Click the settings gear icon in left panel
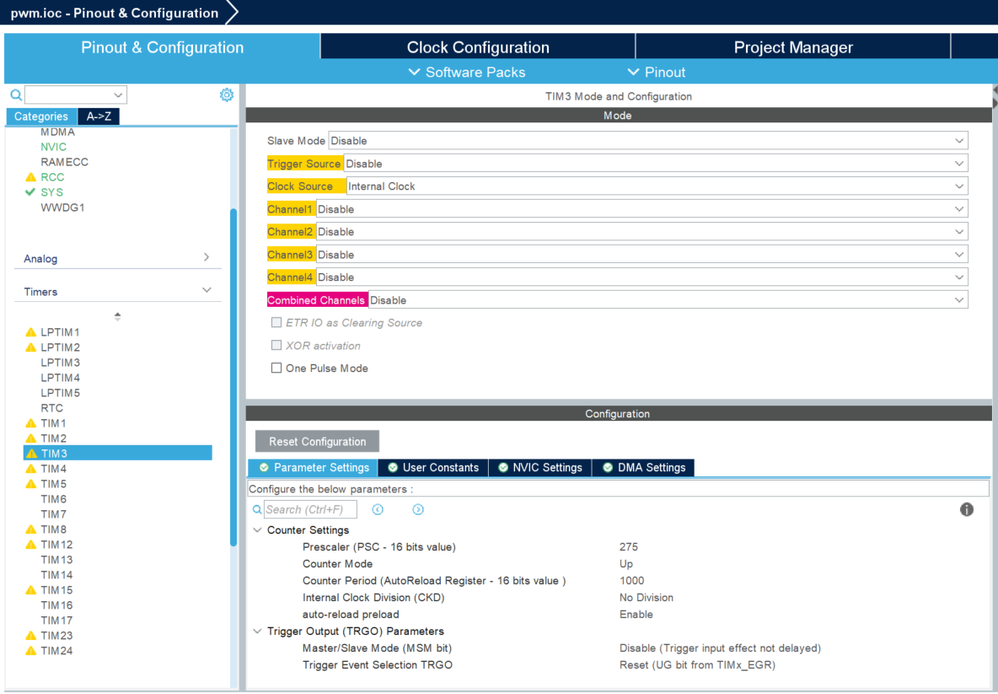Image resolution: width=998 pixels, height=694 pixels. 227,95
